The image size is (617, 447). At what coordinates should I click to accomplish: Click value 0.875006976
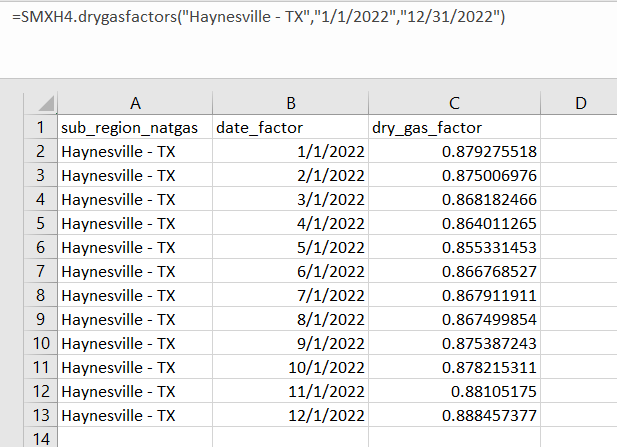click(x=454, y=175)
